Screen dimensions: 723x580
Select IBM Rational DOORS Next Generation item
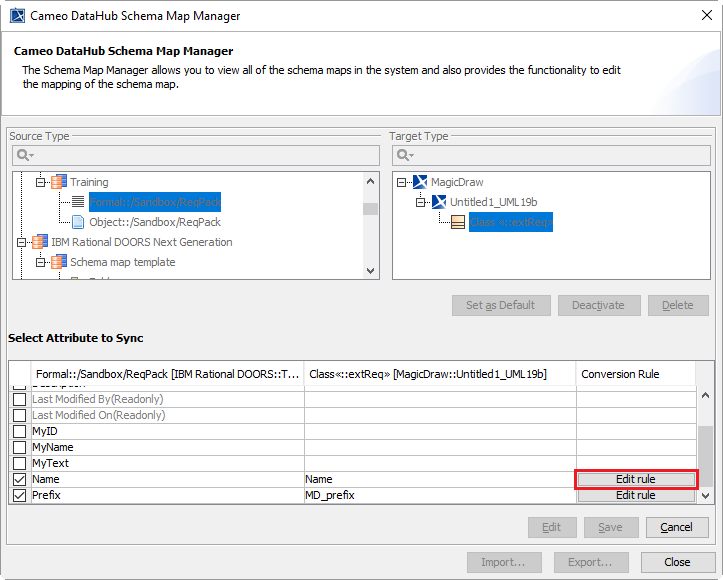pos(142,242)
